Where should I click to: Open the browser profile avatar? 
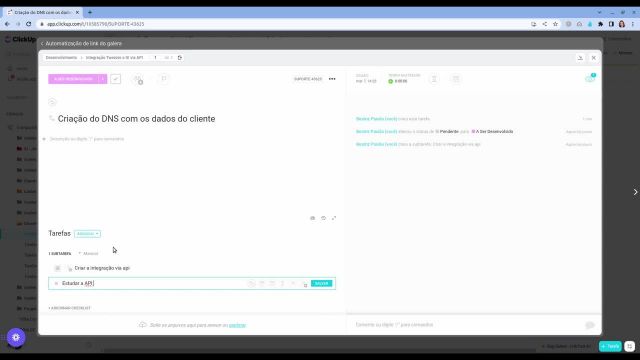622,24
